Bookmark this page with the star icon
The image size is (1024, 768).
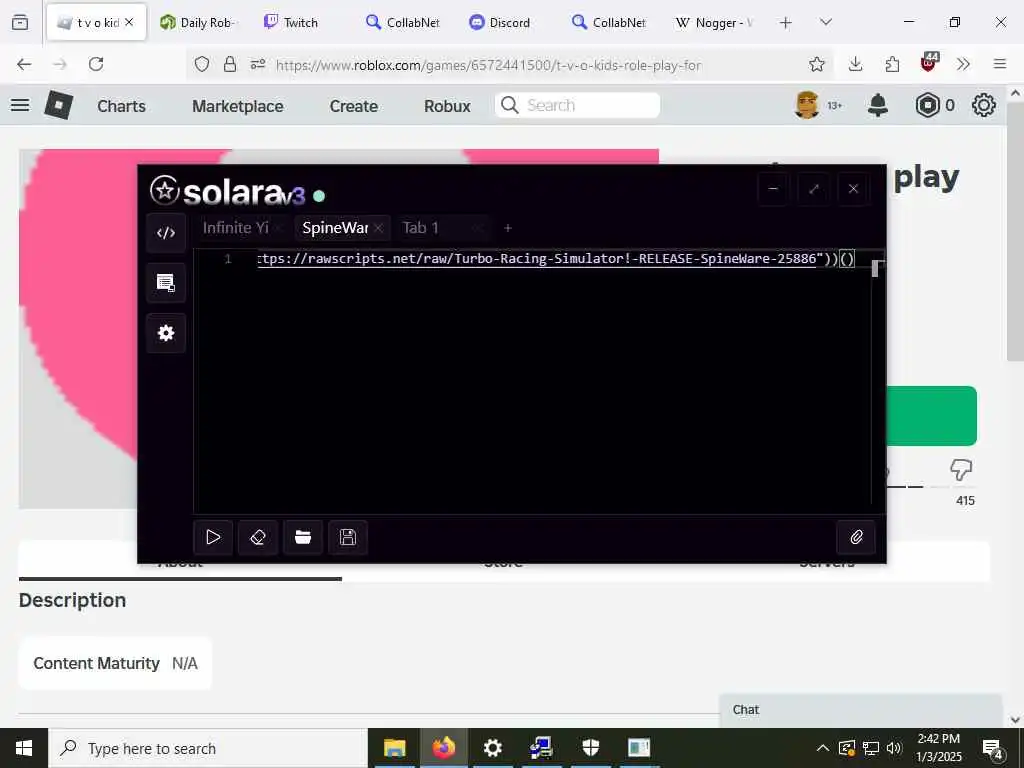[816, 64]
